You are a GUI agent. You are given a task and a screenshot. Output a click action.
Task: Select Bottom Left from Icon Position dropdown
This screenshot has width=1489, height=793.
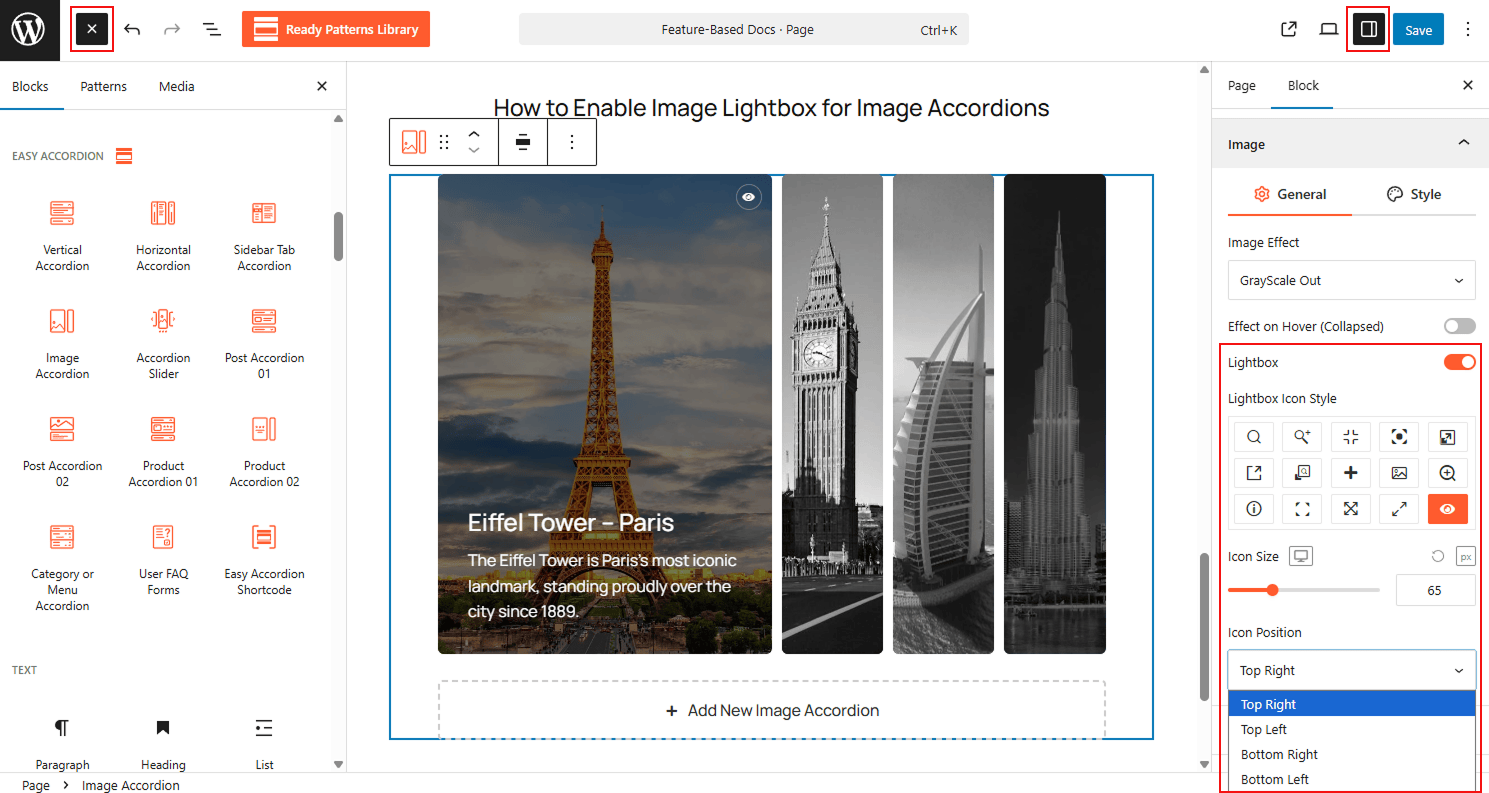(x=1274, y=778)
